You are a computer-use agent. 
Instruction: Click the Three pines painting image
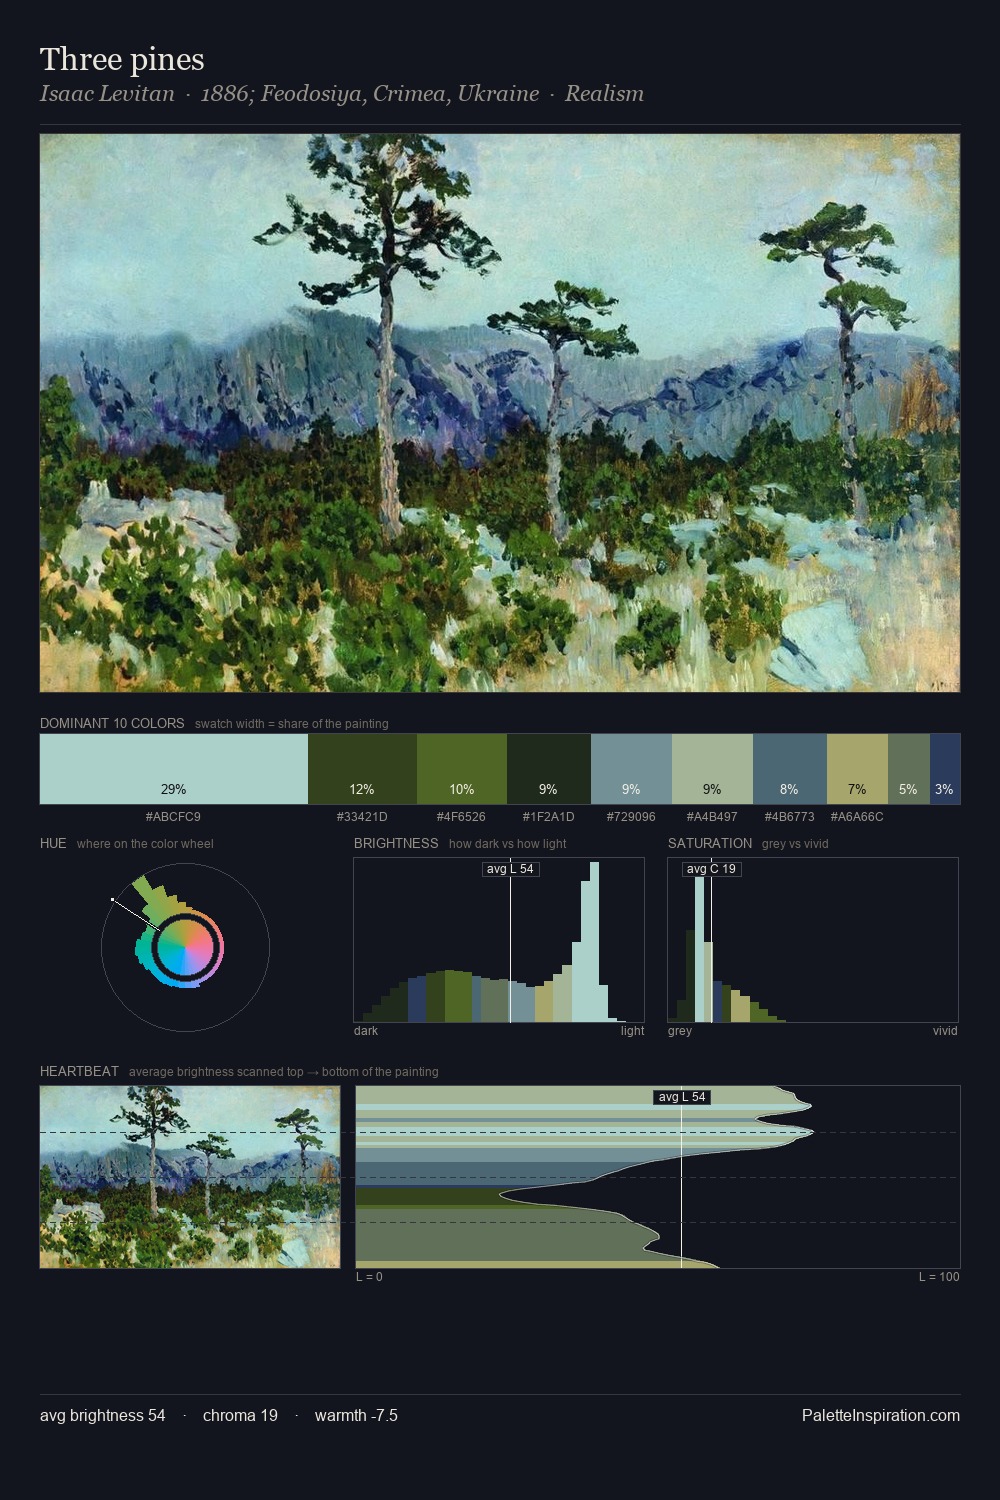click(500, 413)
